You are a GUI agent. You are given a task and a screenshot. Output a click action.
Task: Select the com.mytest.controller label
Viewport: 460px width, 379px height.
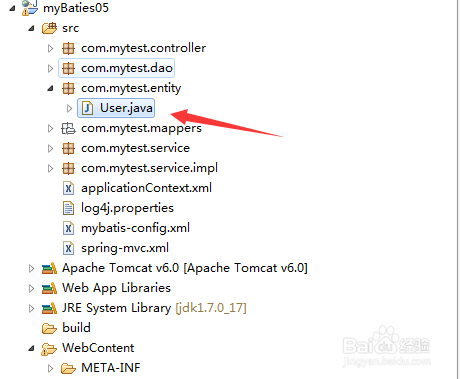143,48
